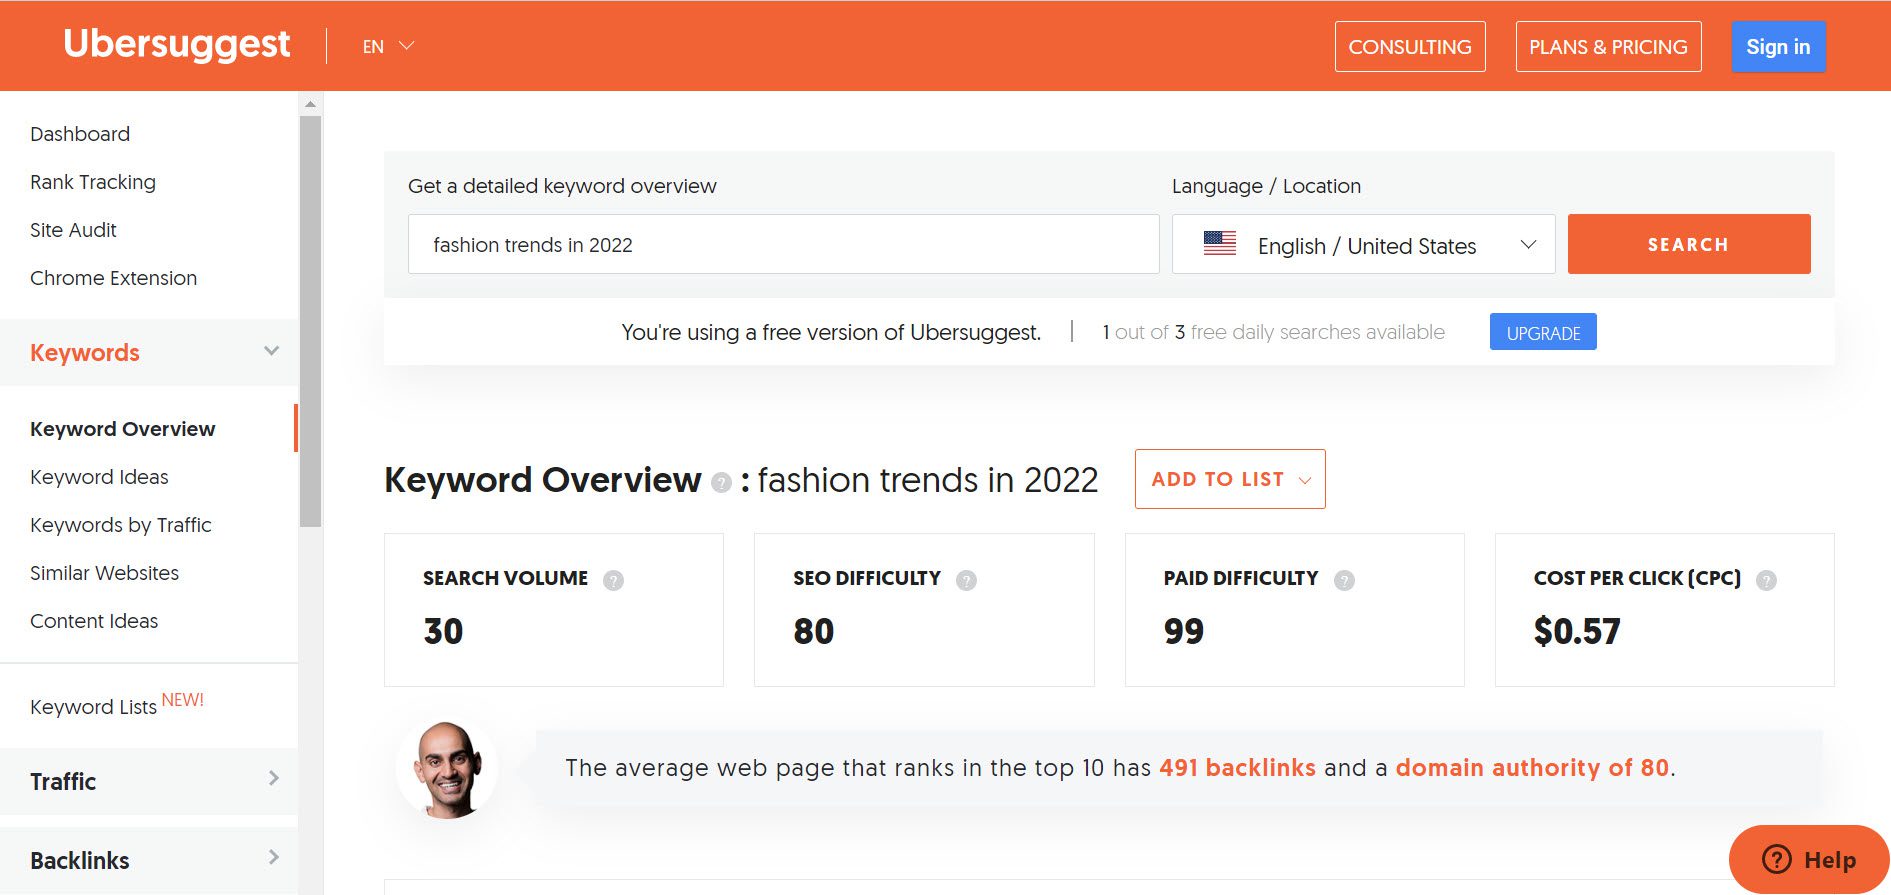Click the Neil Patel avatar photo

pos(447,769)
